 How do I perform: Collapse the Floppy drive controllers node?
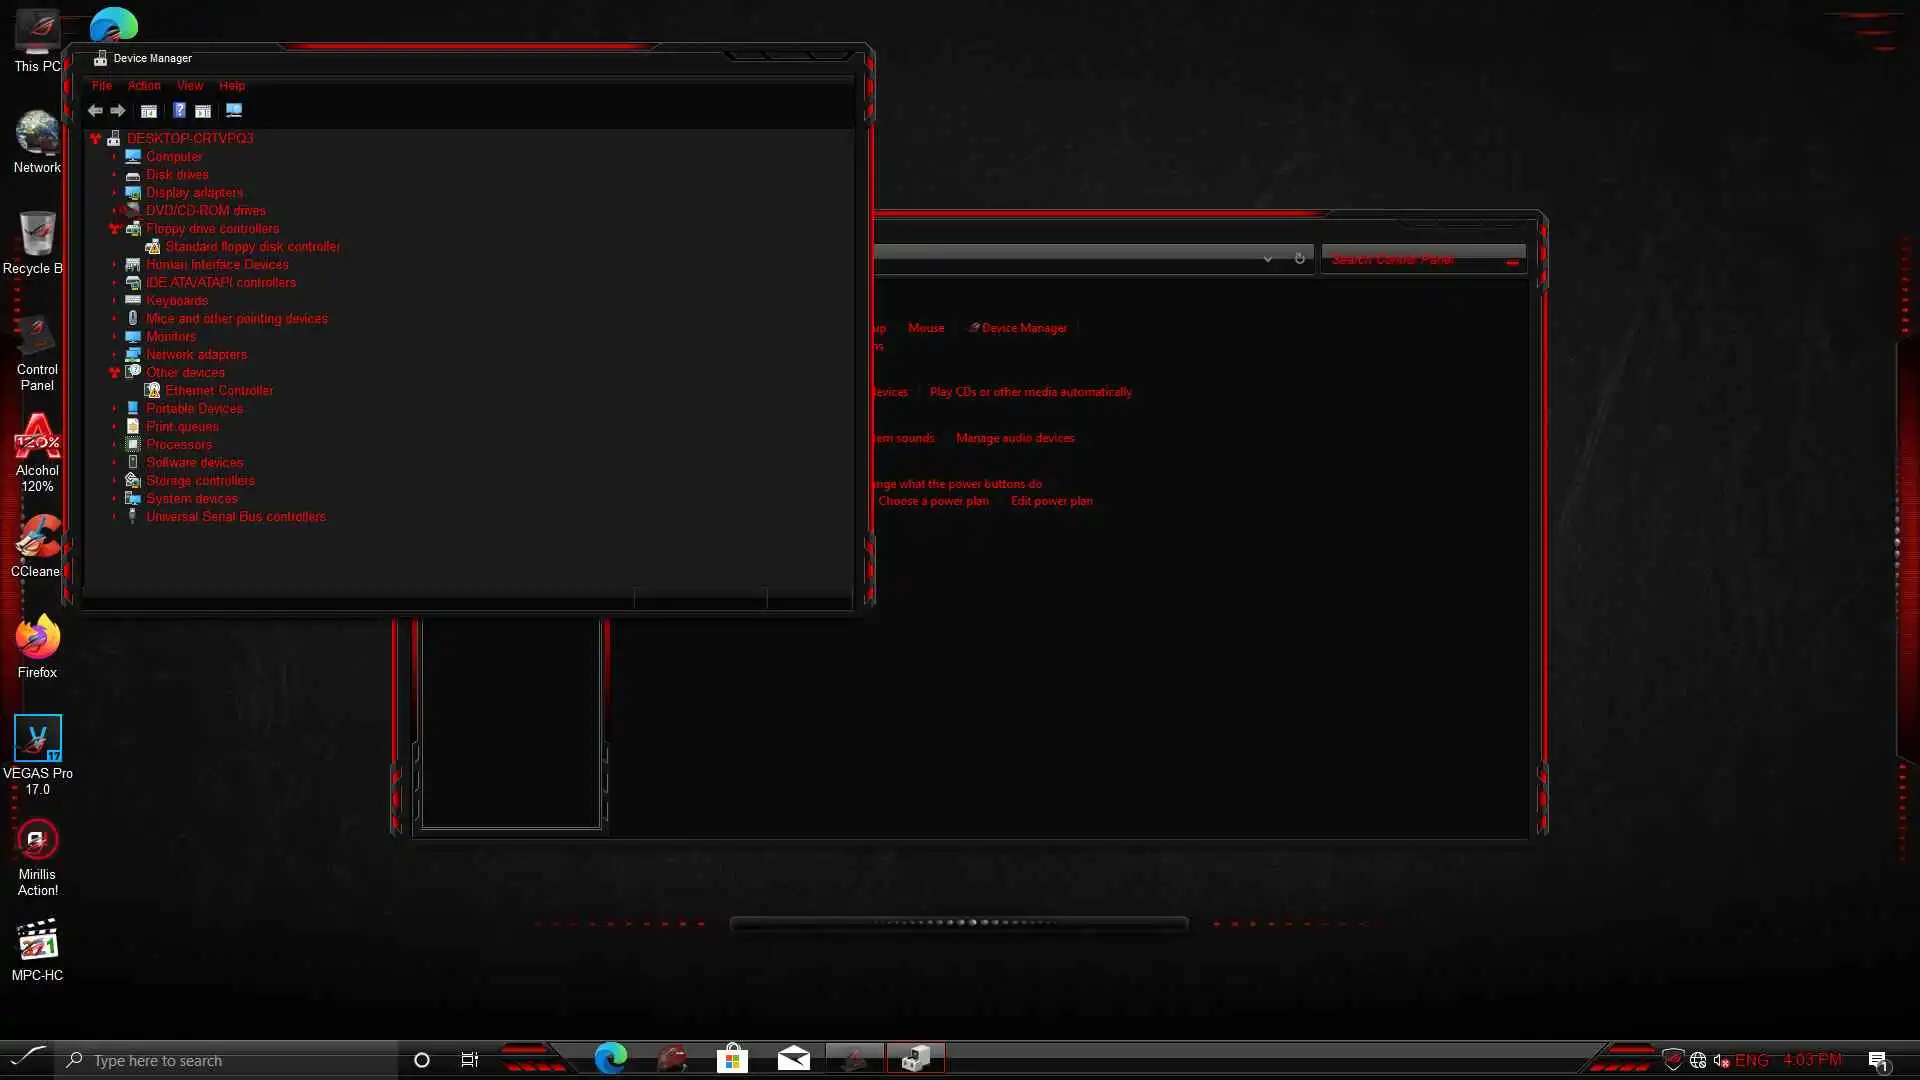click(x=114, y=229)
